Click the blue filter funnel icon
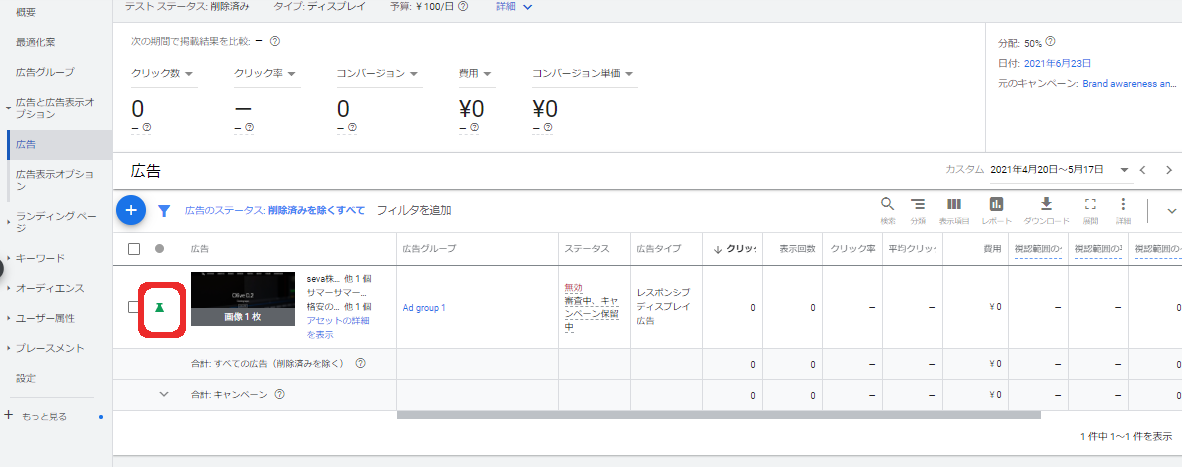Viewport: 1182px width, 467px height. pyautogui.click(x=164, y=211)
